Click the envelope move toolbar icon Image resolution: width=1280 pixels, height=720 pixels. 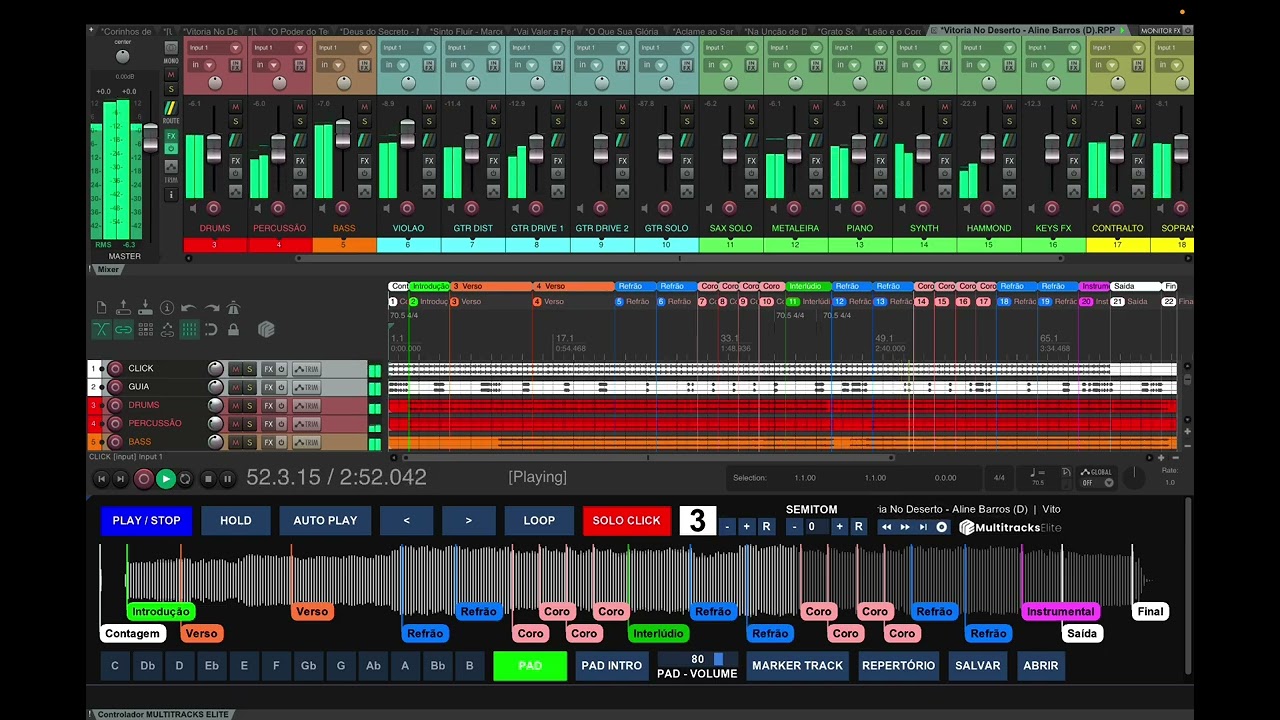pyautogui.click(x=167, y=329)
